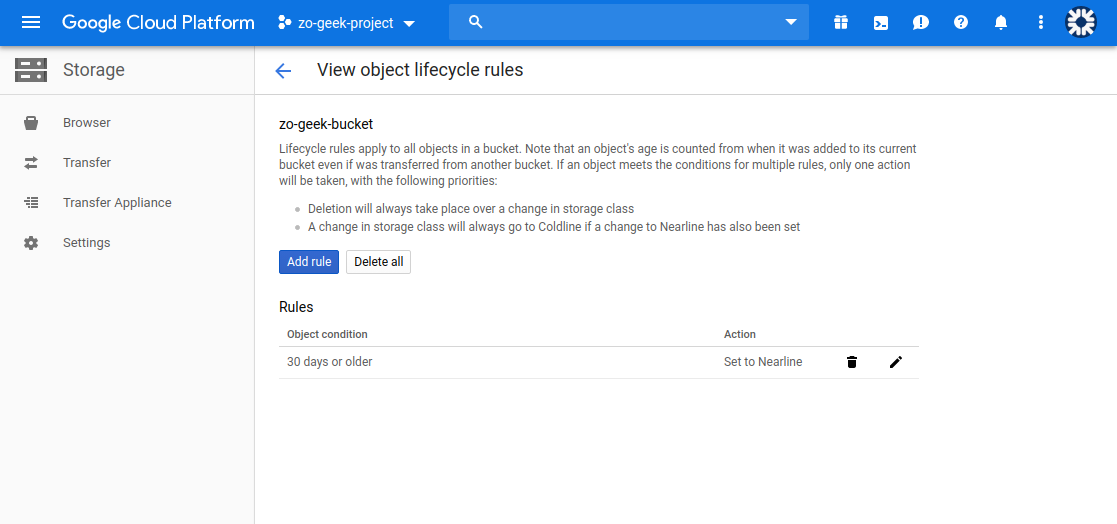Click the Deletion priority bullet text
Viewport: 1117px width, 524px height.
pos(471,209)
